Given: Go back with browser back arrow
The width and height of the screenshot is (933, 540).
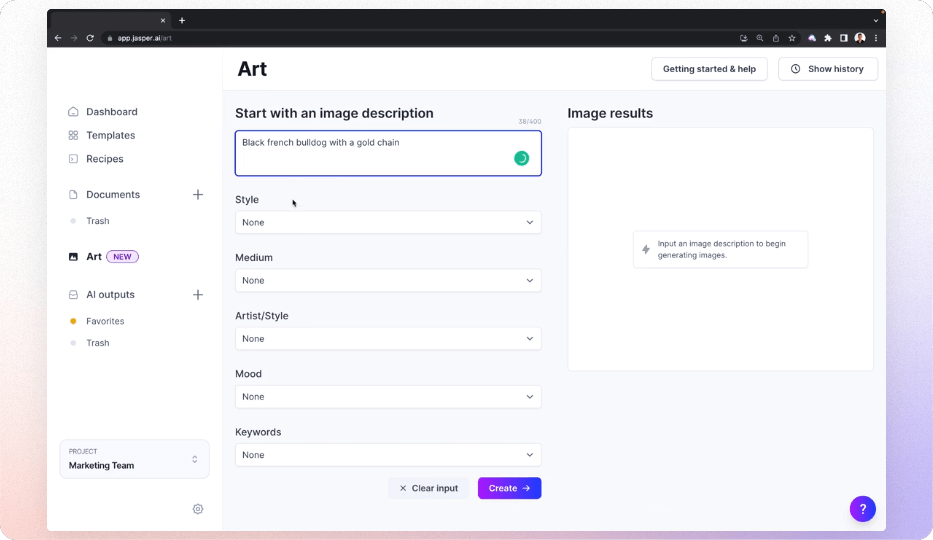Looking at the screenshot, I should (58, 38).
